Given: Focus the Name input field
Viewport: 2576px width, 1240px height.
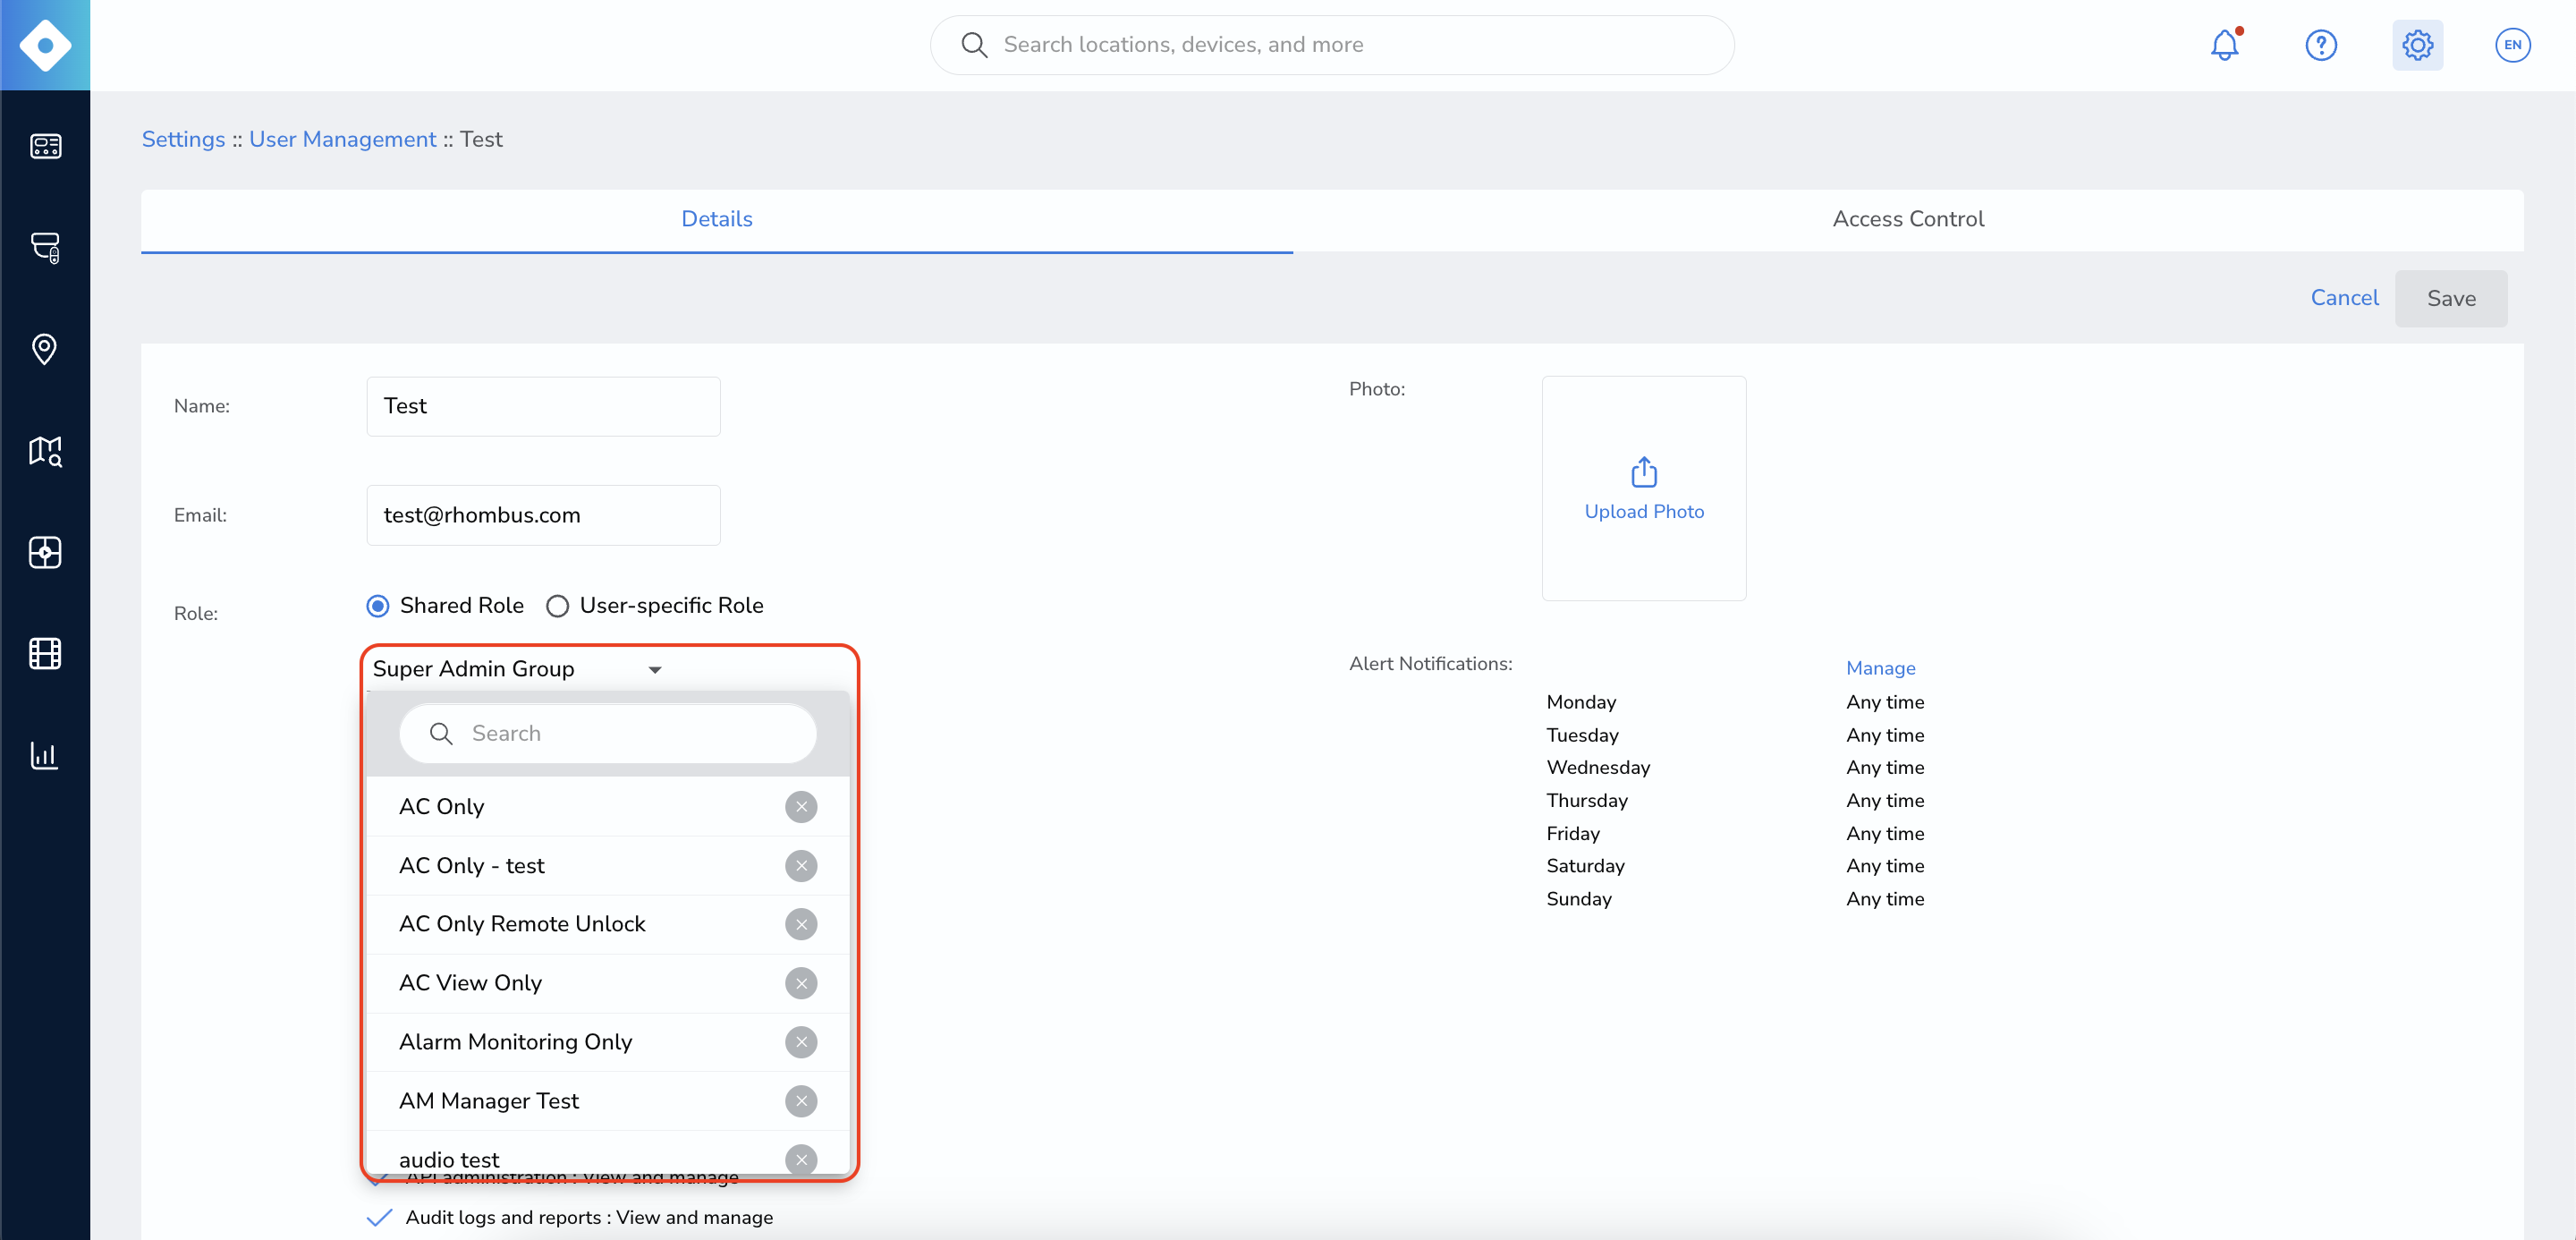Looking at the screenshot, I should point(543,406).
